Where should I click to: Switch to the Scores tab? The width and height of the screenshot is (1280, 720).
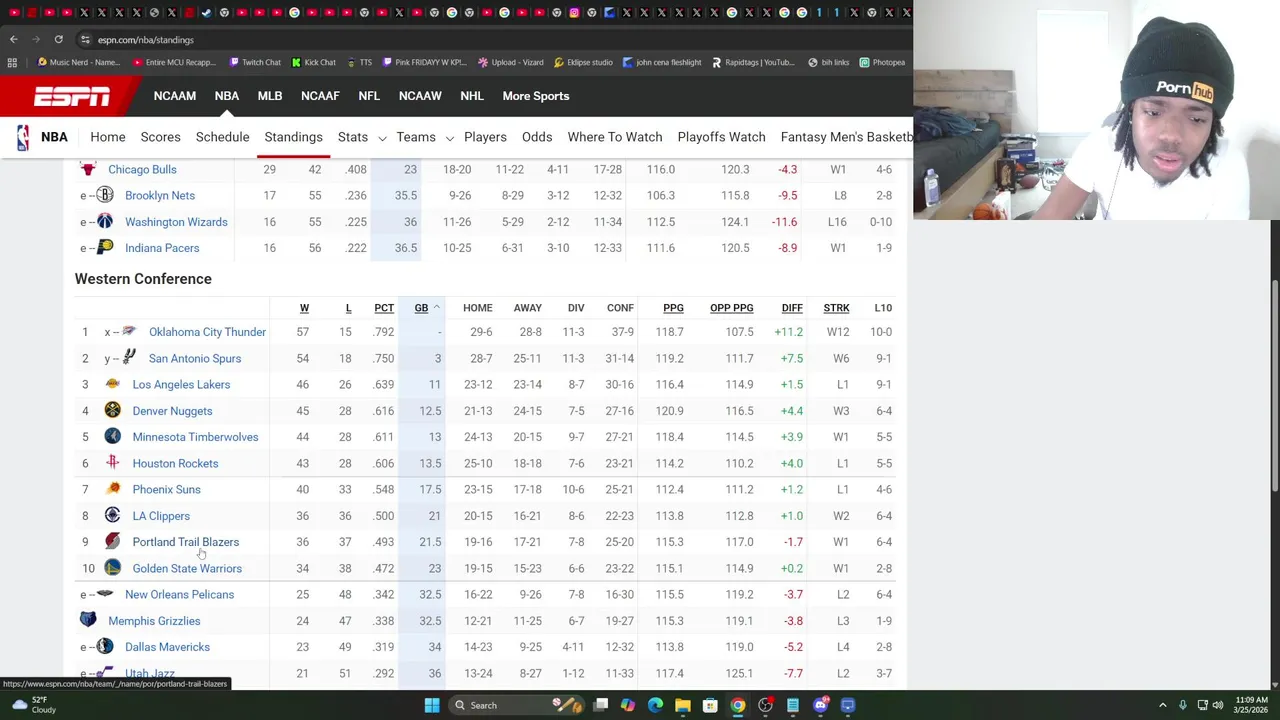click(160, 137)
